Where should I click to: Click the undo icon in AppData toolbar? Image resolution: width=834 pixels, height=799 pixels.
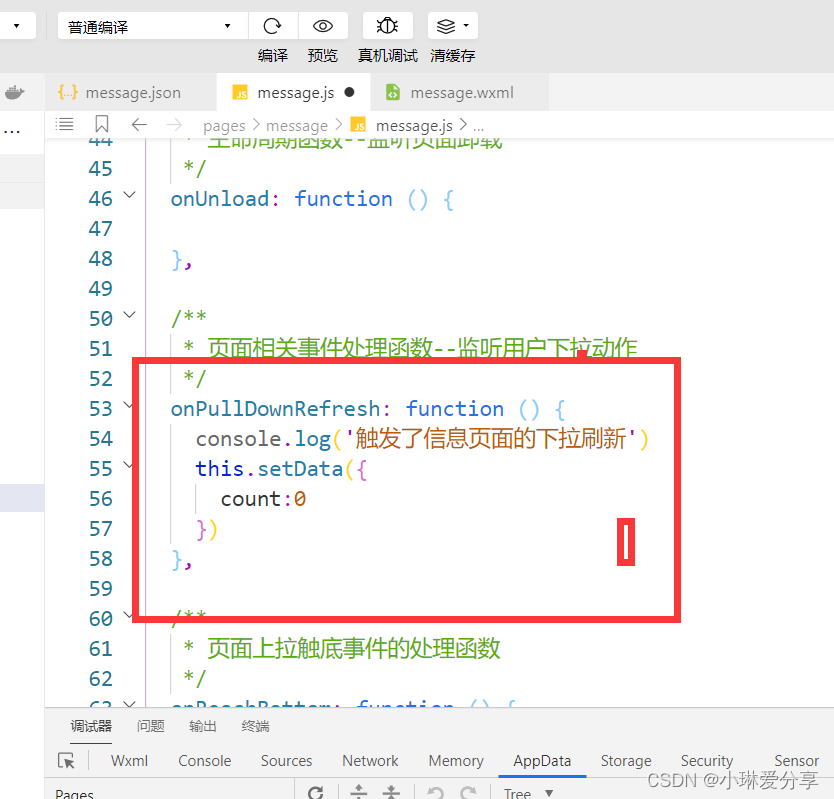436,792
